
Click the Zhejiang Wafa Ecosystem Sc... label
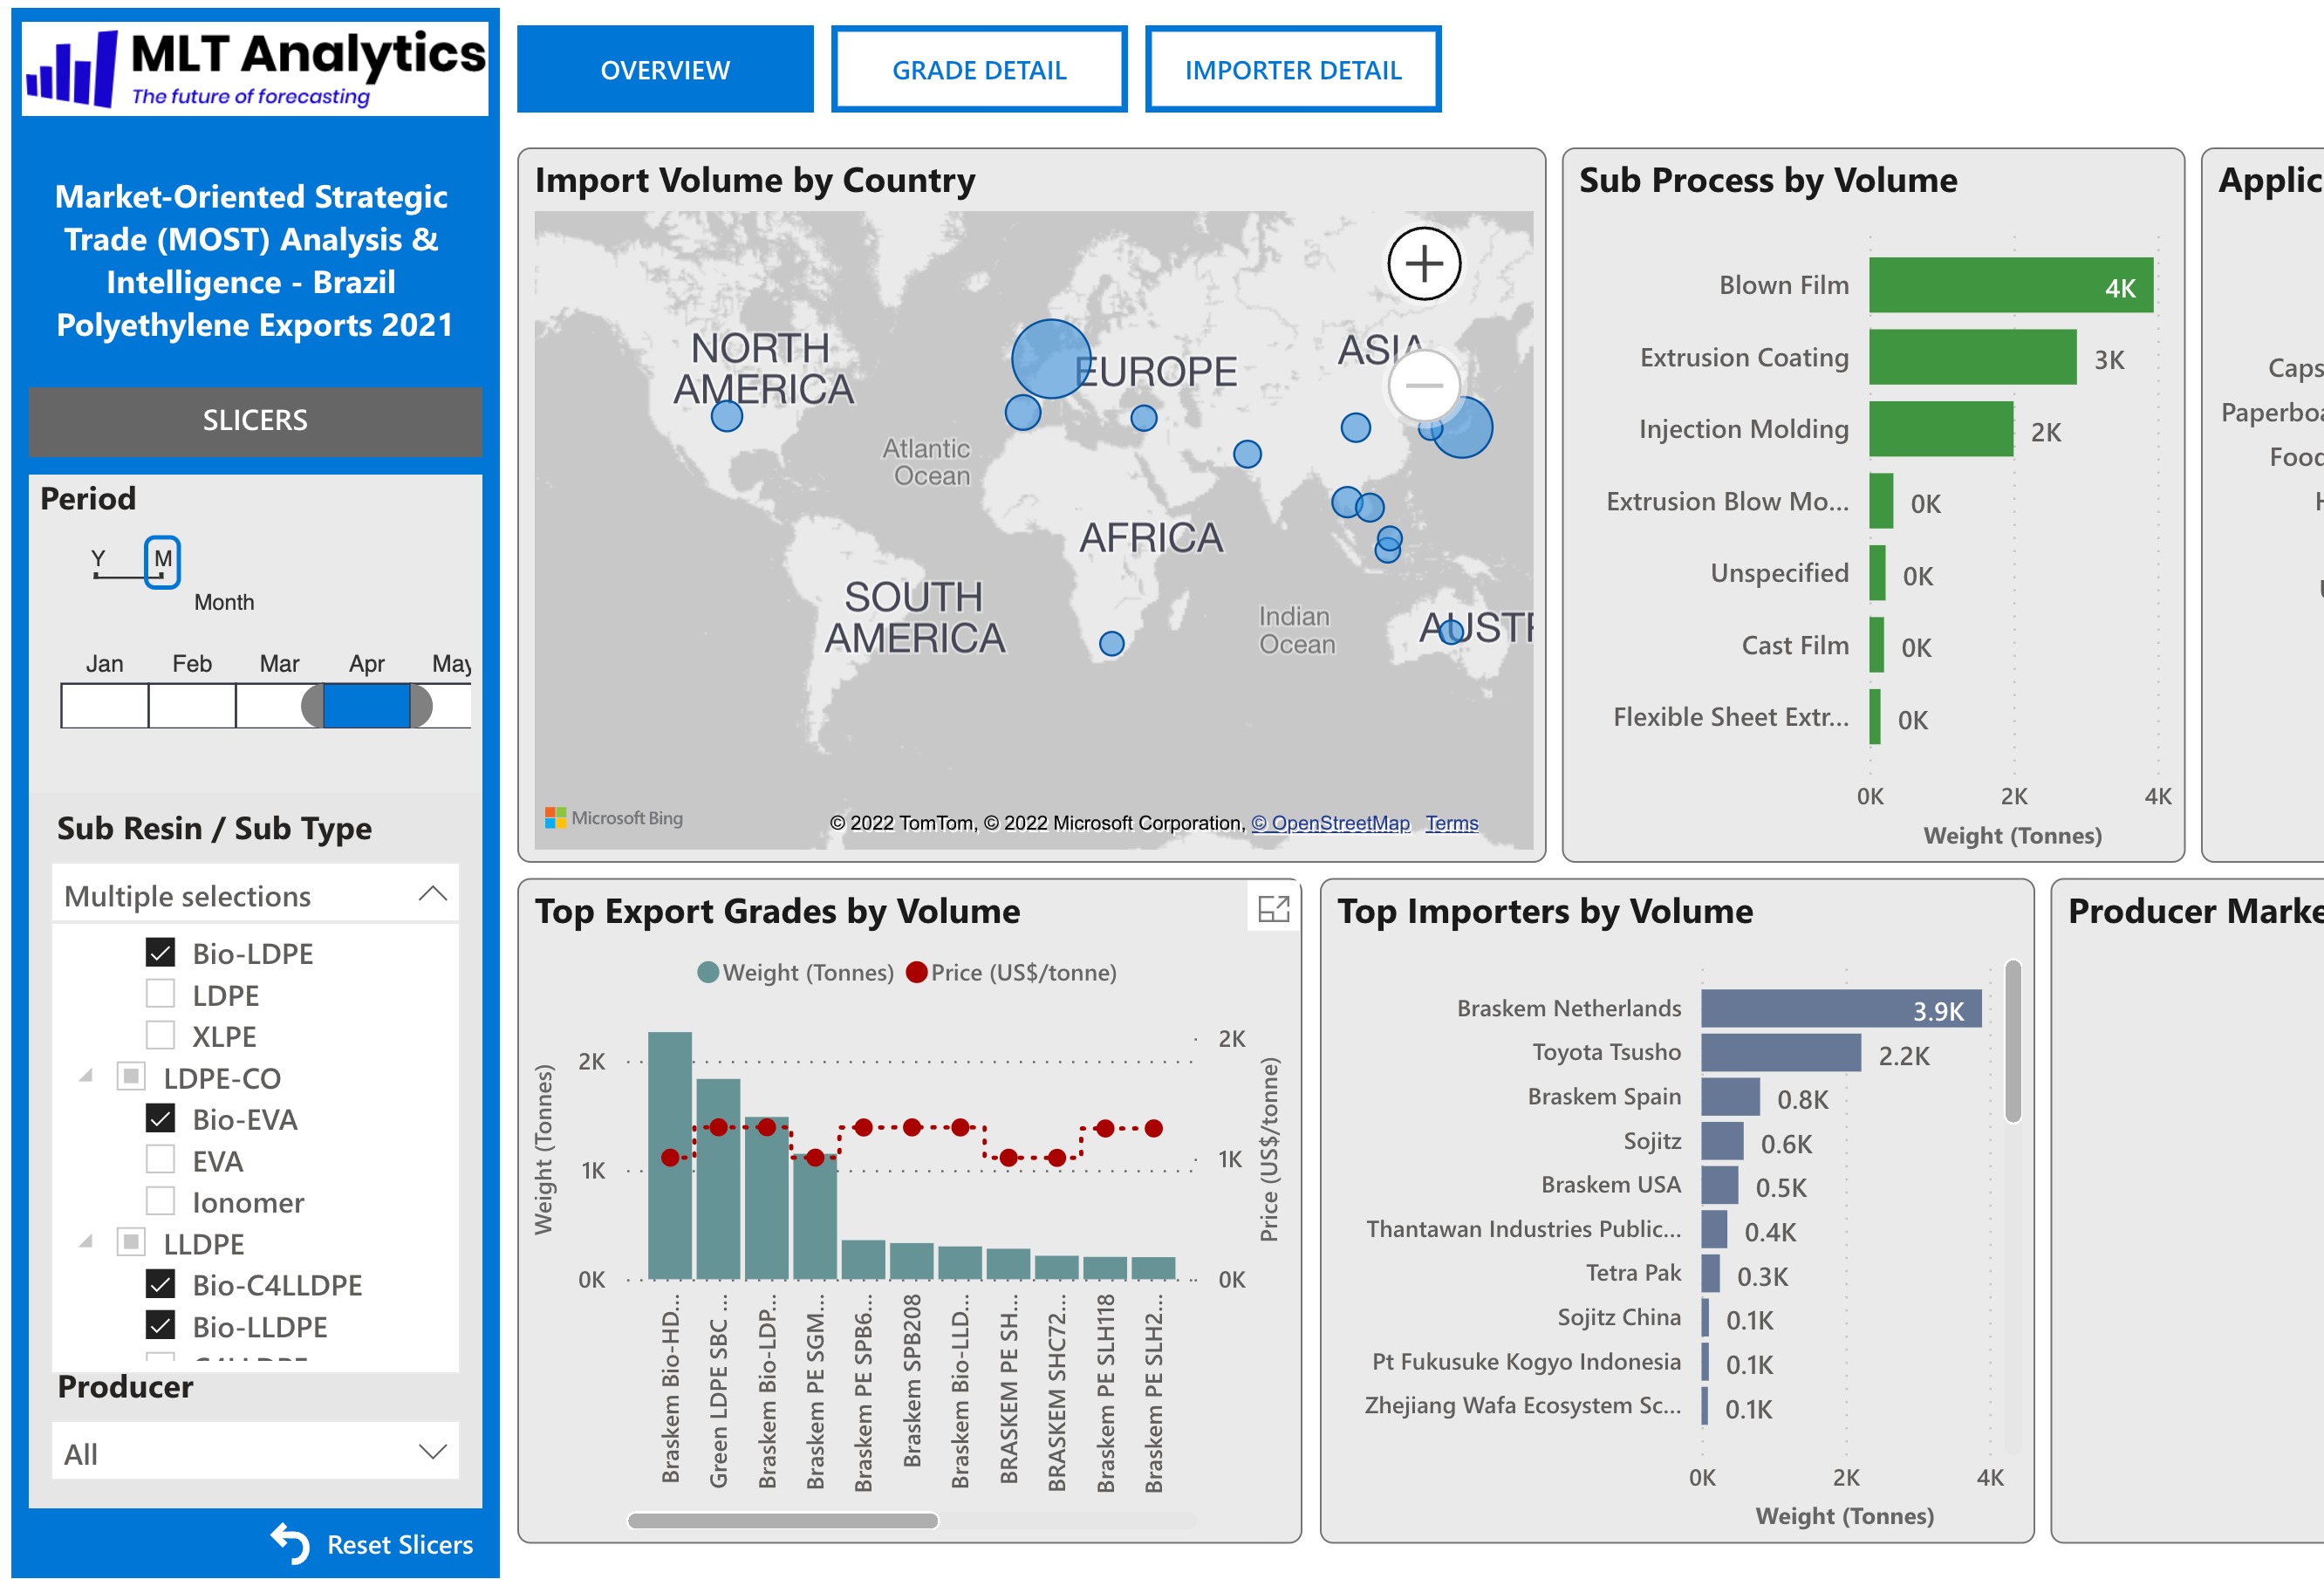(1522, 1405)
